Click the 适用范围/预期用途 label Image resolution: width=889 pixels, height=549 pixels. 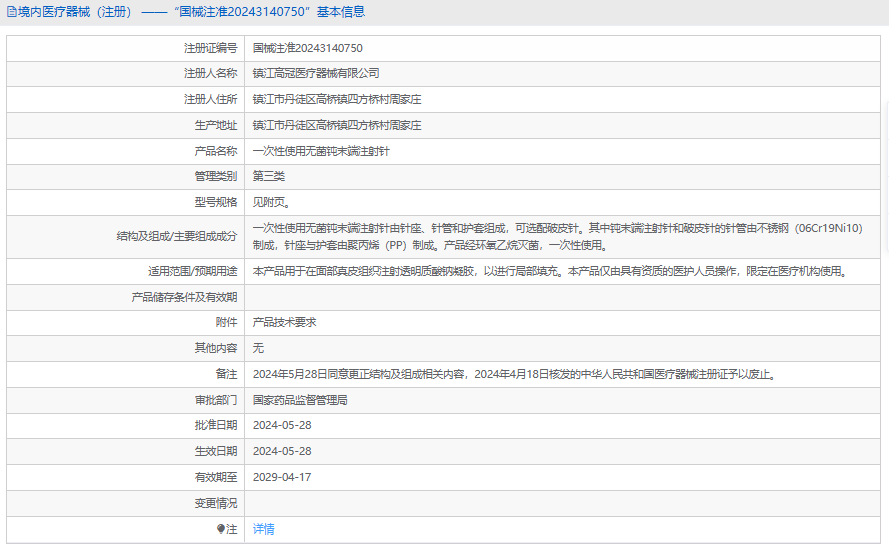pyautogui.click(x=193, y=272)
